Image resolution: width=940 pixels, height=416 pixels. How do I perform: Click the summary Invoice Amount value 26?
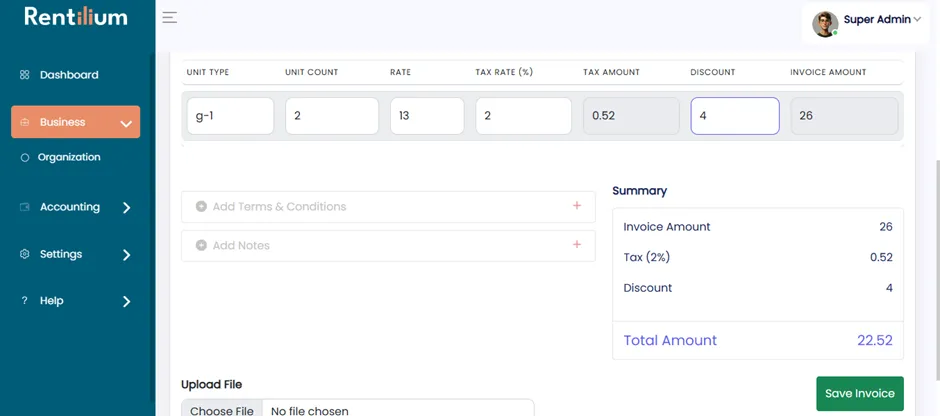point(886,227)
